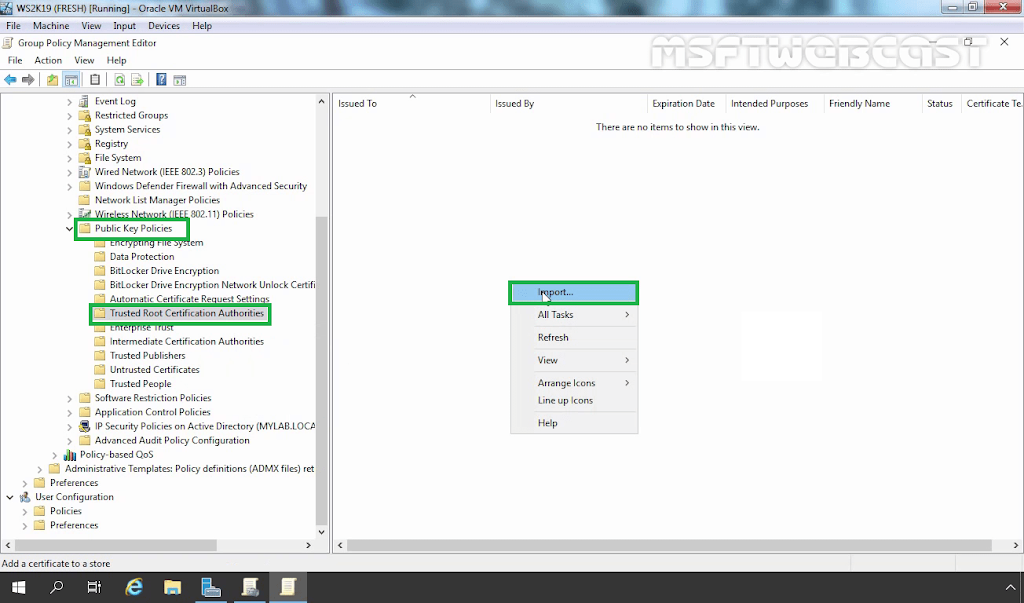Open the Arrange Icons submenu
Screen dimensions: 1024x603
point(573,383)
